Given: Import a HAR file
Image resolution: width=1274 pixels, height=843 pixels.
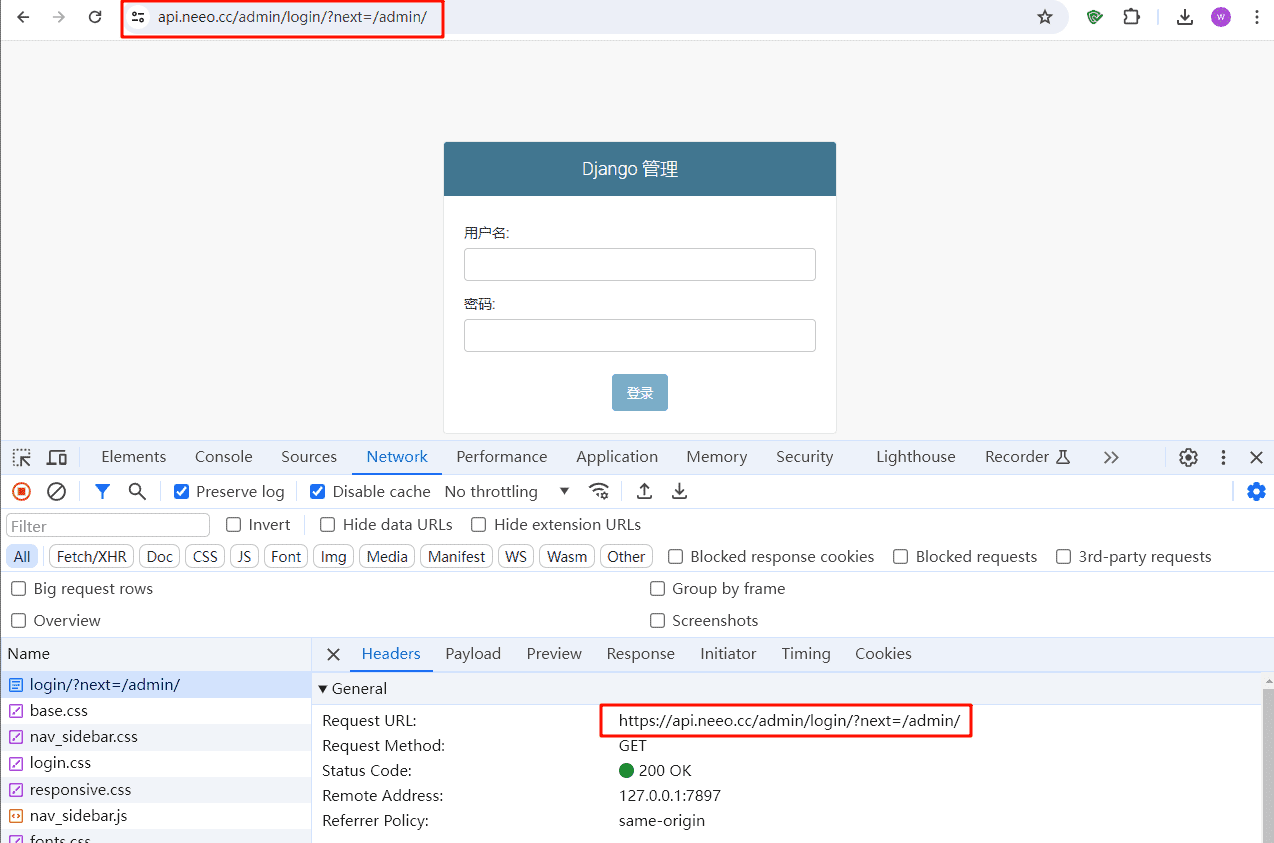Looking at the screenshot, I should click(x=645, y=491).
